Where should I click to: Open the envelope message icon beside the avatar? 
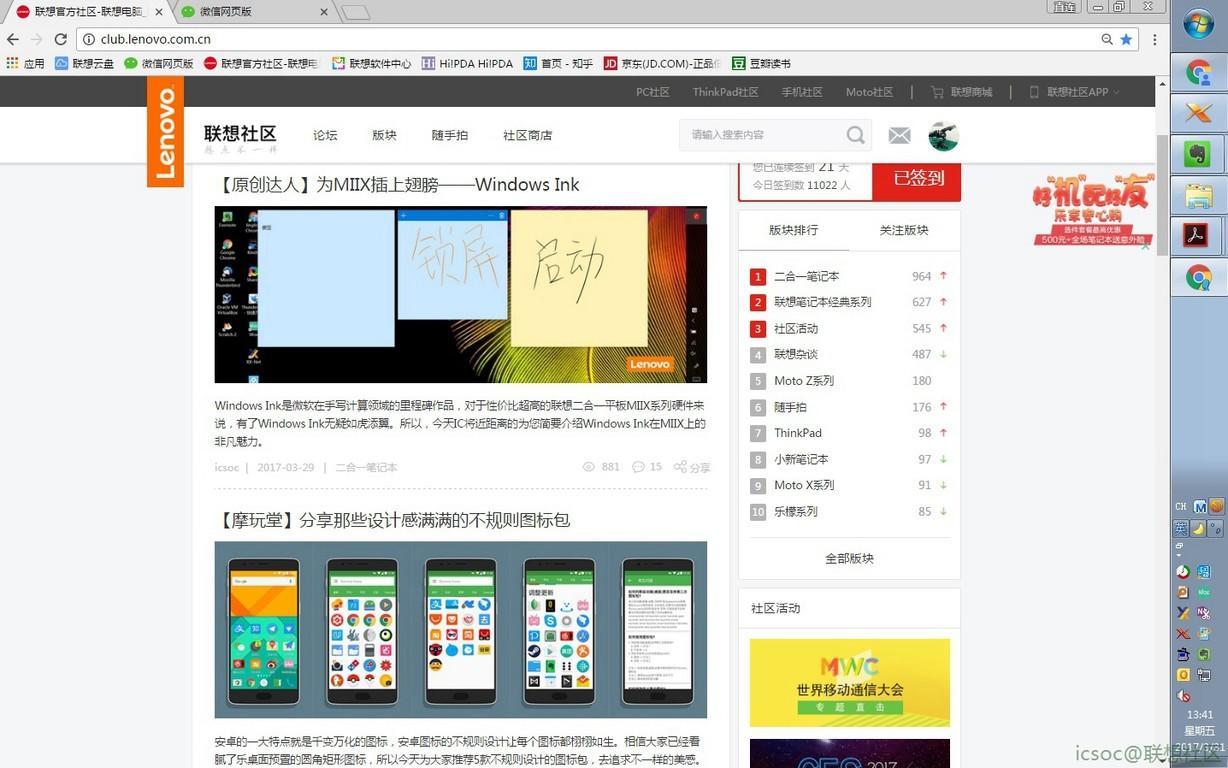pyautogui.click(x=899, y=135)
